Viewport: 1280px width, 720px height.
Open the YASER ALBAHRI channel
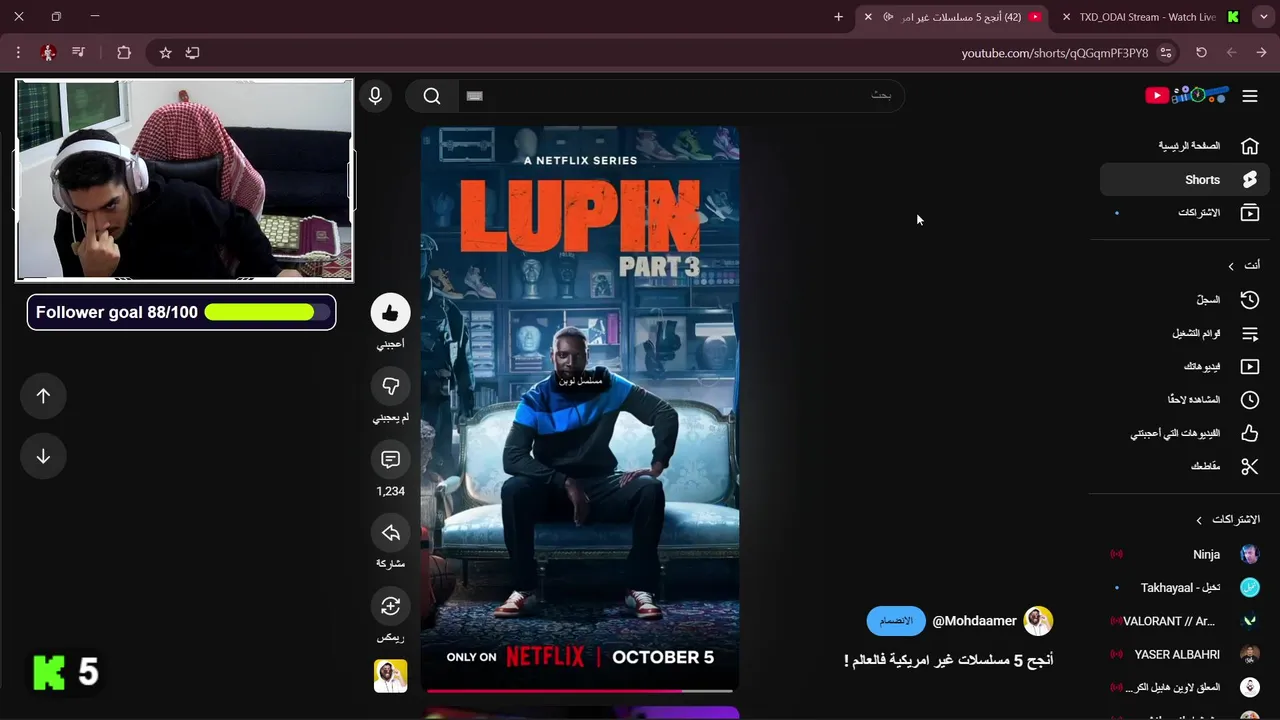pos(1185,654)
